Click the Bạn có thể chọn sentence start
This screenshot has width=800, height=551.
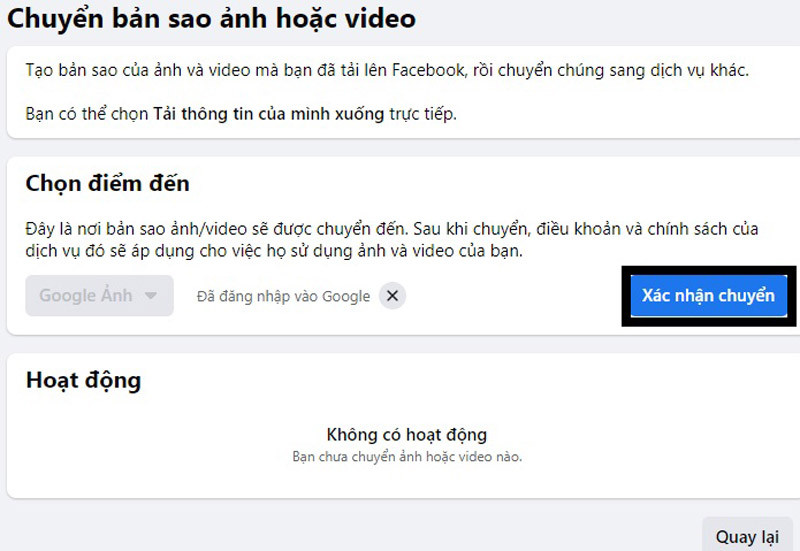pyautogui.click(x=87, y=114)
